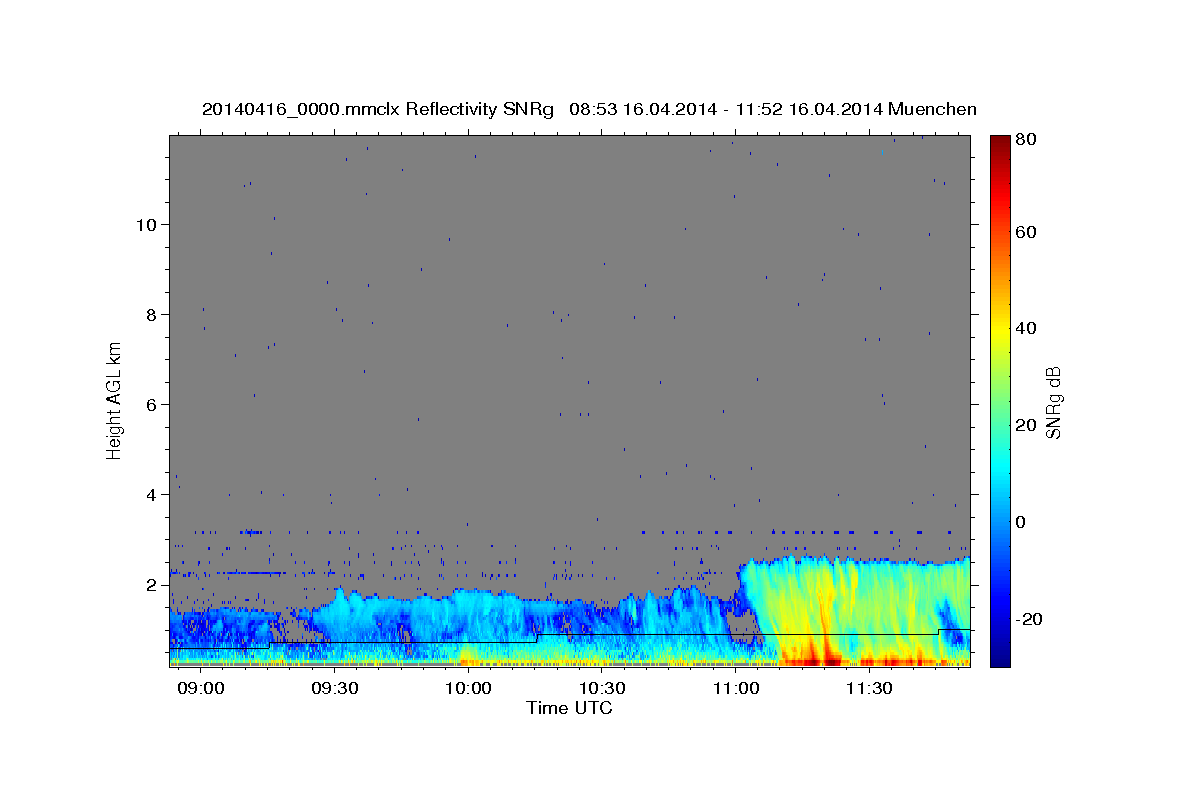Click the '09:30' time tick label
Screen dimensions: 1200x800
tap(335, 688)
